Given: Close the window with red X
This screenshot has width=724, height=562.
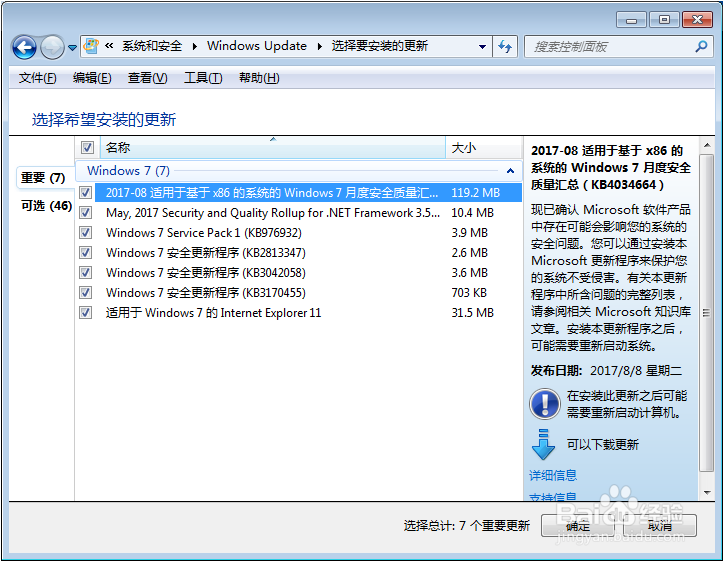Looking at the screenshot, I should [697, 20].
